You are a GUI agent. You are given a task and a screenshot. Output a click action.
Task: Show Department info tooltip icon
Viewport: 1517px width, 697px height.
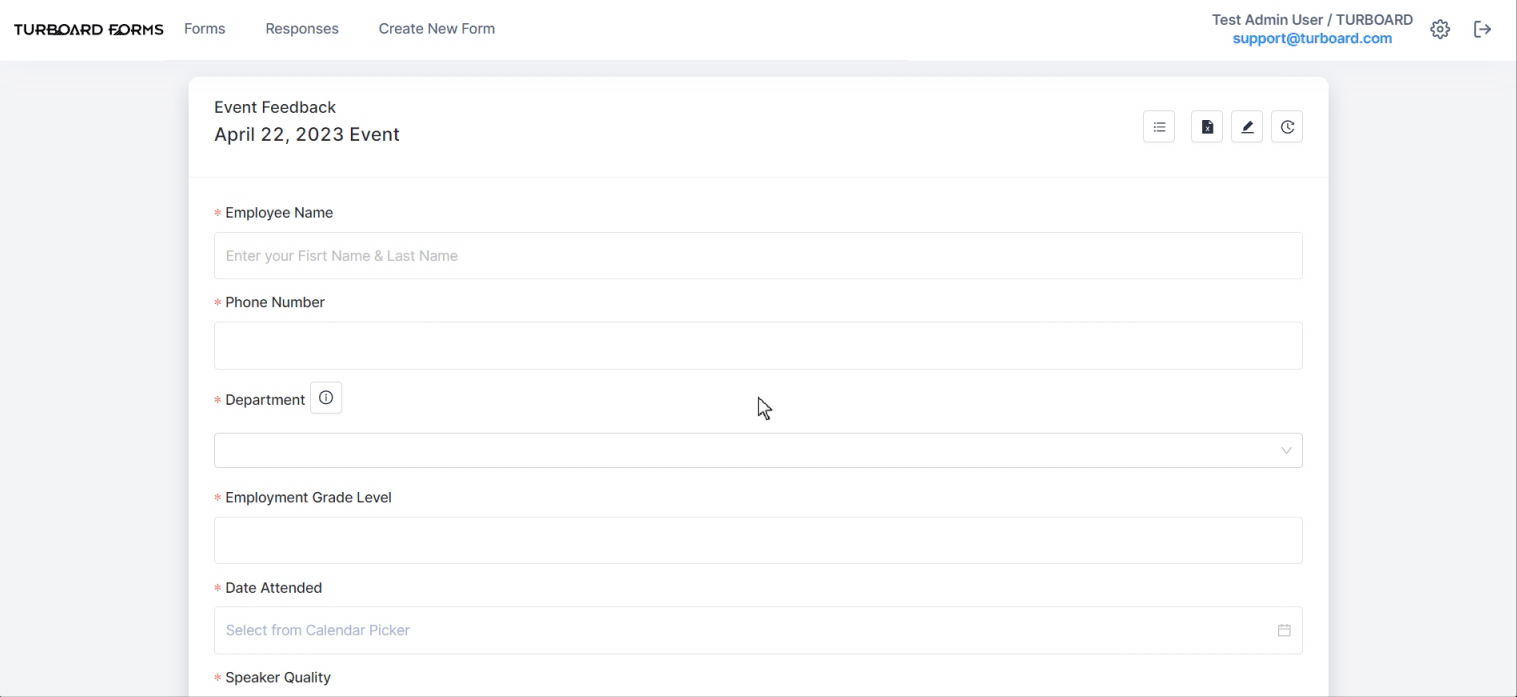326,398
